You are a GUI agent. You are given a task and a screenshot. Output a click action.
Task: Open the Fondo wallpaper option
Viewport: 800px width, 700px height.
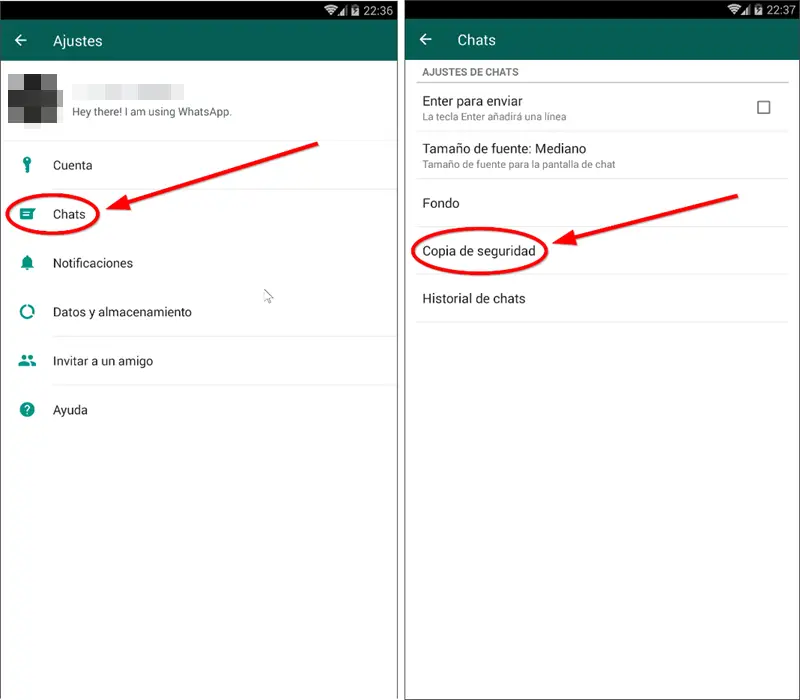pyautogui.click(x=602, y=203)
